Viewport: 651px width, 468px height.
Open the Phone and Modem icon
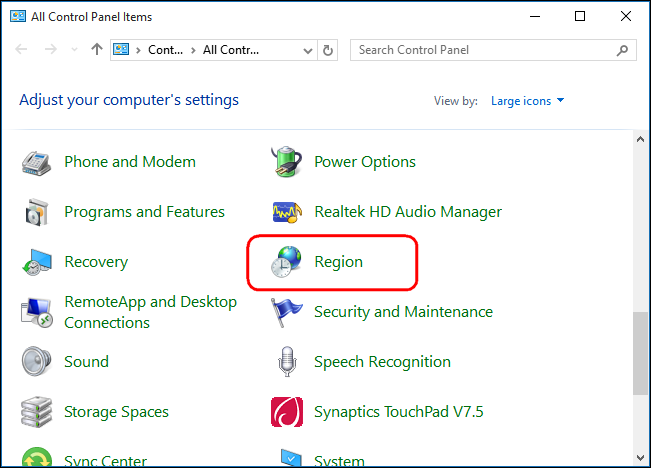pos(37,162)
